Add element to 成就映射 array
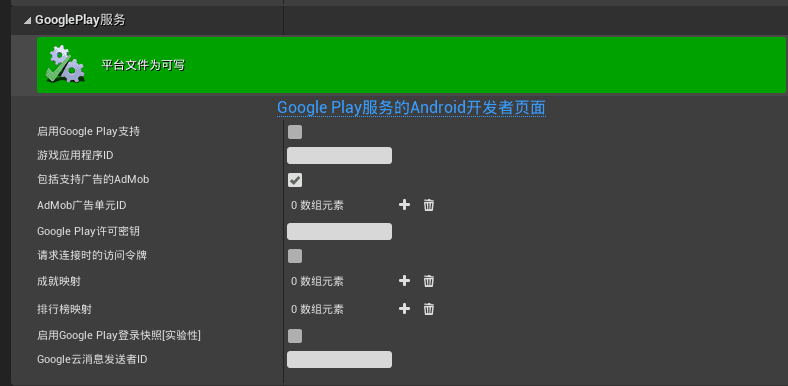Image resolution: width=788 pixels, height=386 pixels. [404, 281]
